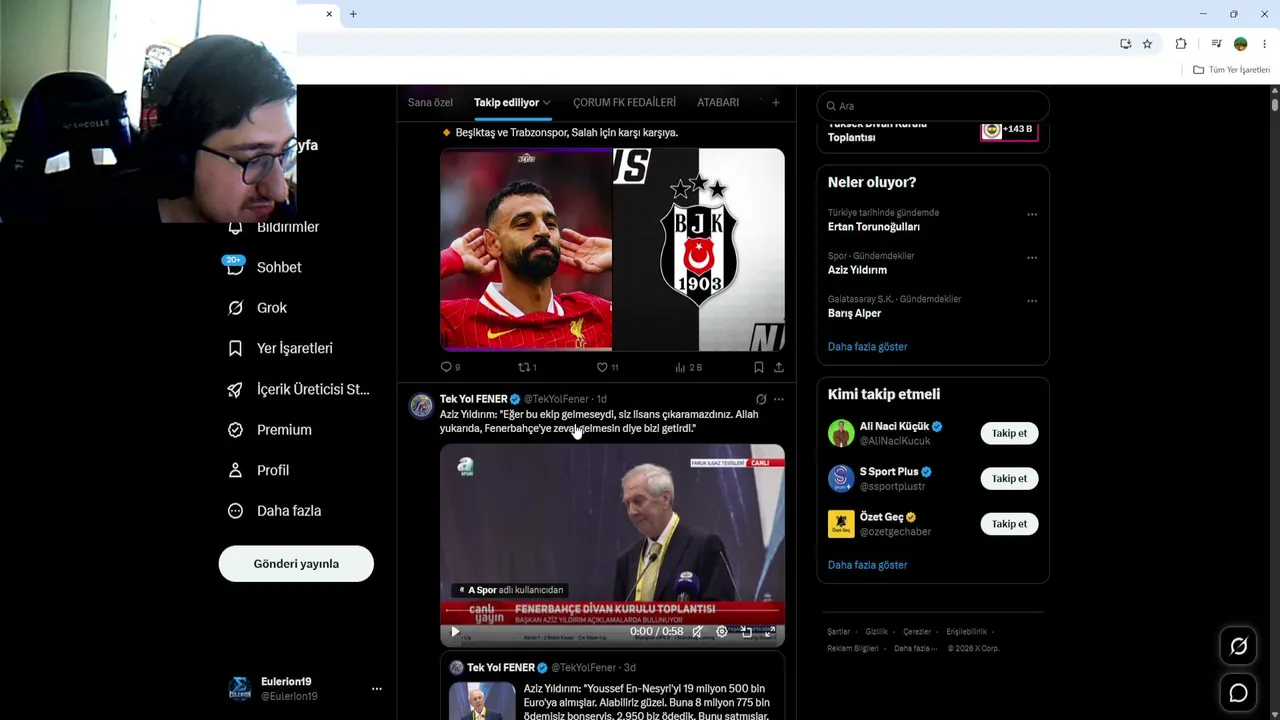
Task: Show more trends under Neler oluyor
Action: [x=868, y=347]
